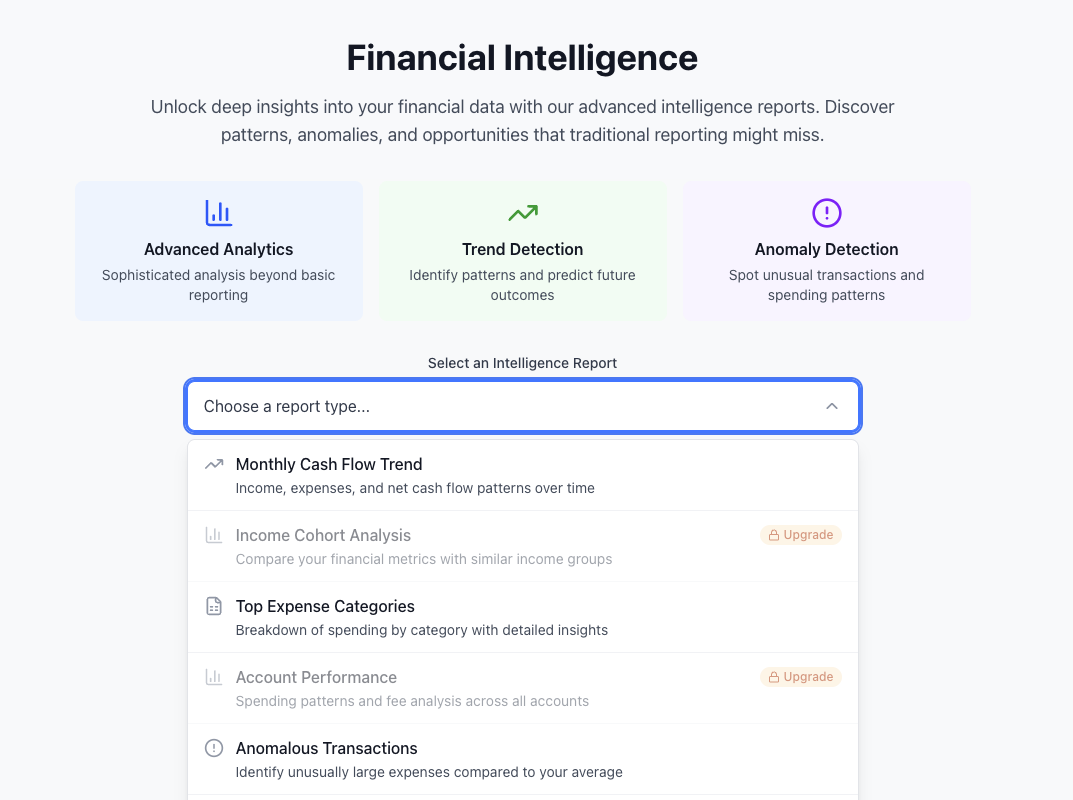Click the Account Performance chart icon
The image size is (1073, 800).
point(213,677)
